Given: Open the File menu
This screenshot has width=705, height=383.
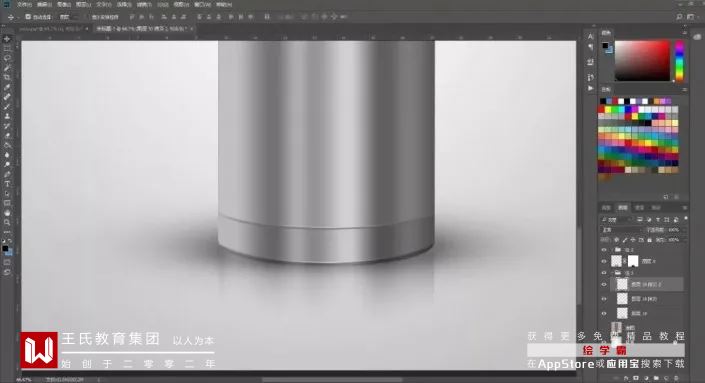Looking at the screenshot, I should click(x=24, y=4).
